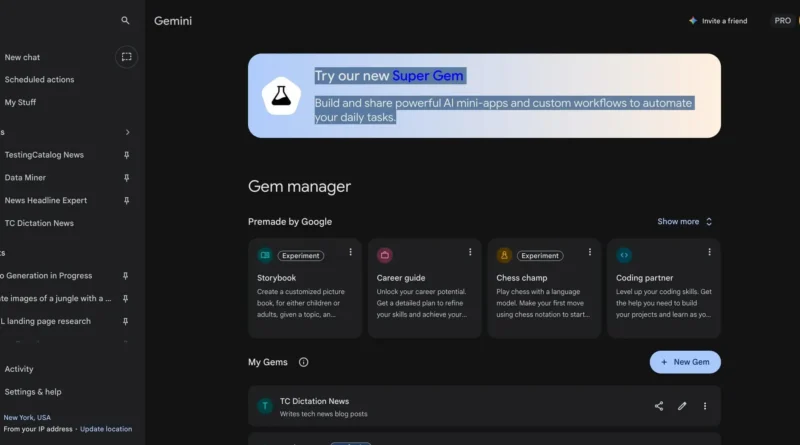Open the Storybook gem card title
The height and width of the screenshot is (445, 800).
[277, 278]
